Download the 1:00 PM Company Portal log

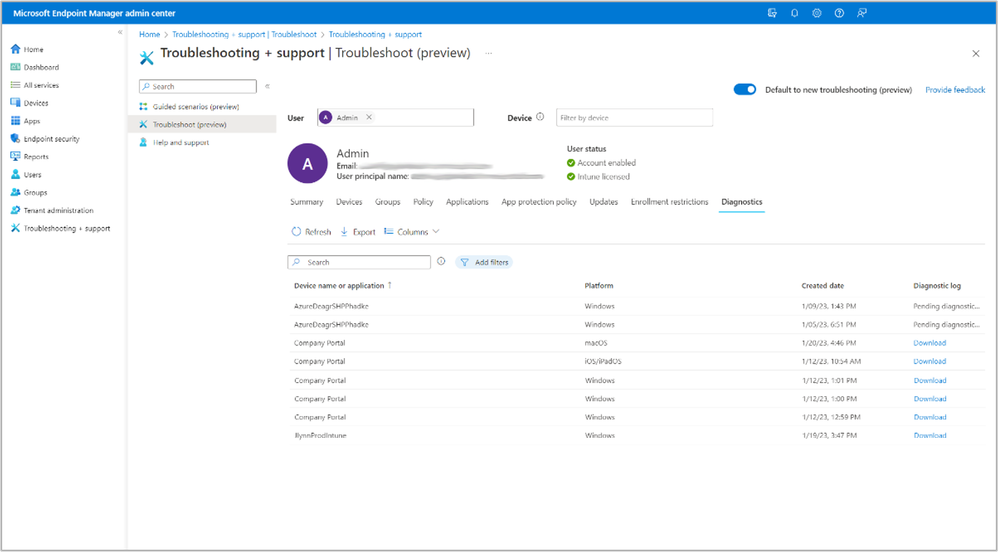pyautogui.click(x=930, y=399)
